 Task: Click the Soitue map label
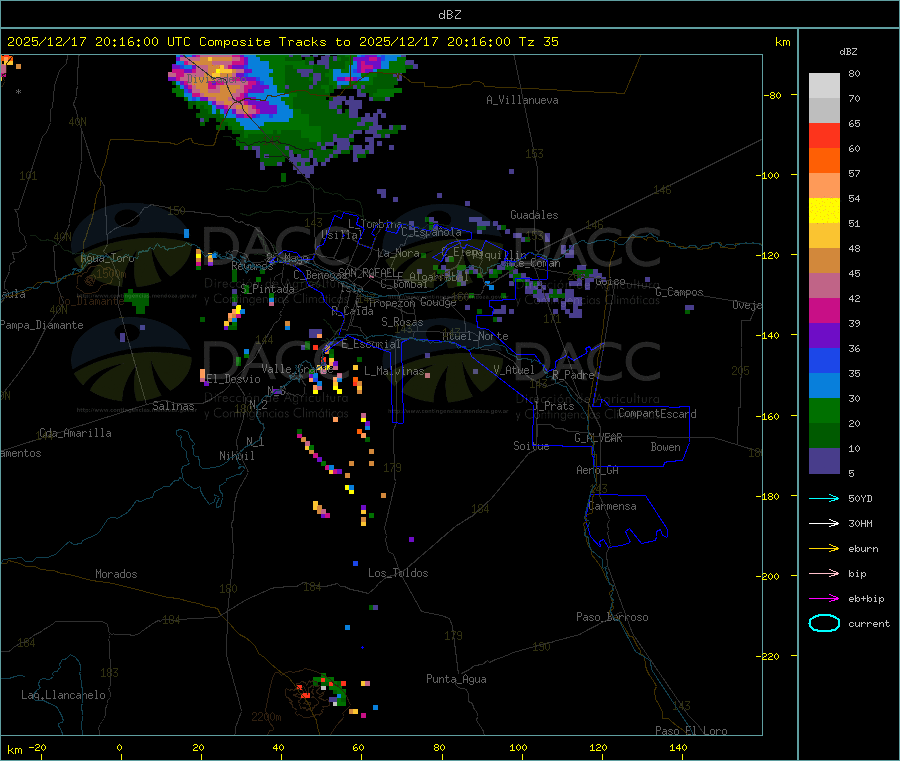[x=531, y=446]
